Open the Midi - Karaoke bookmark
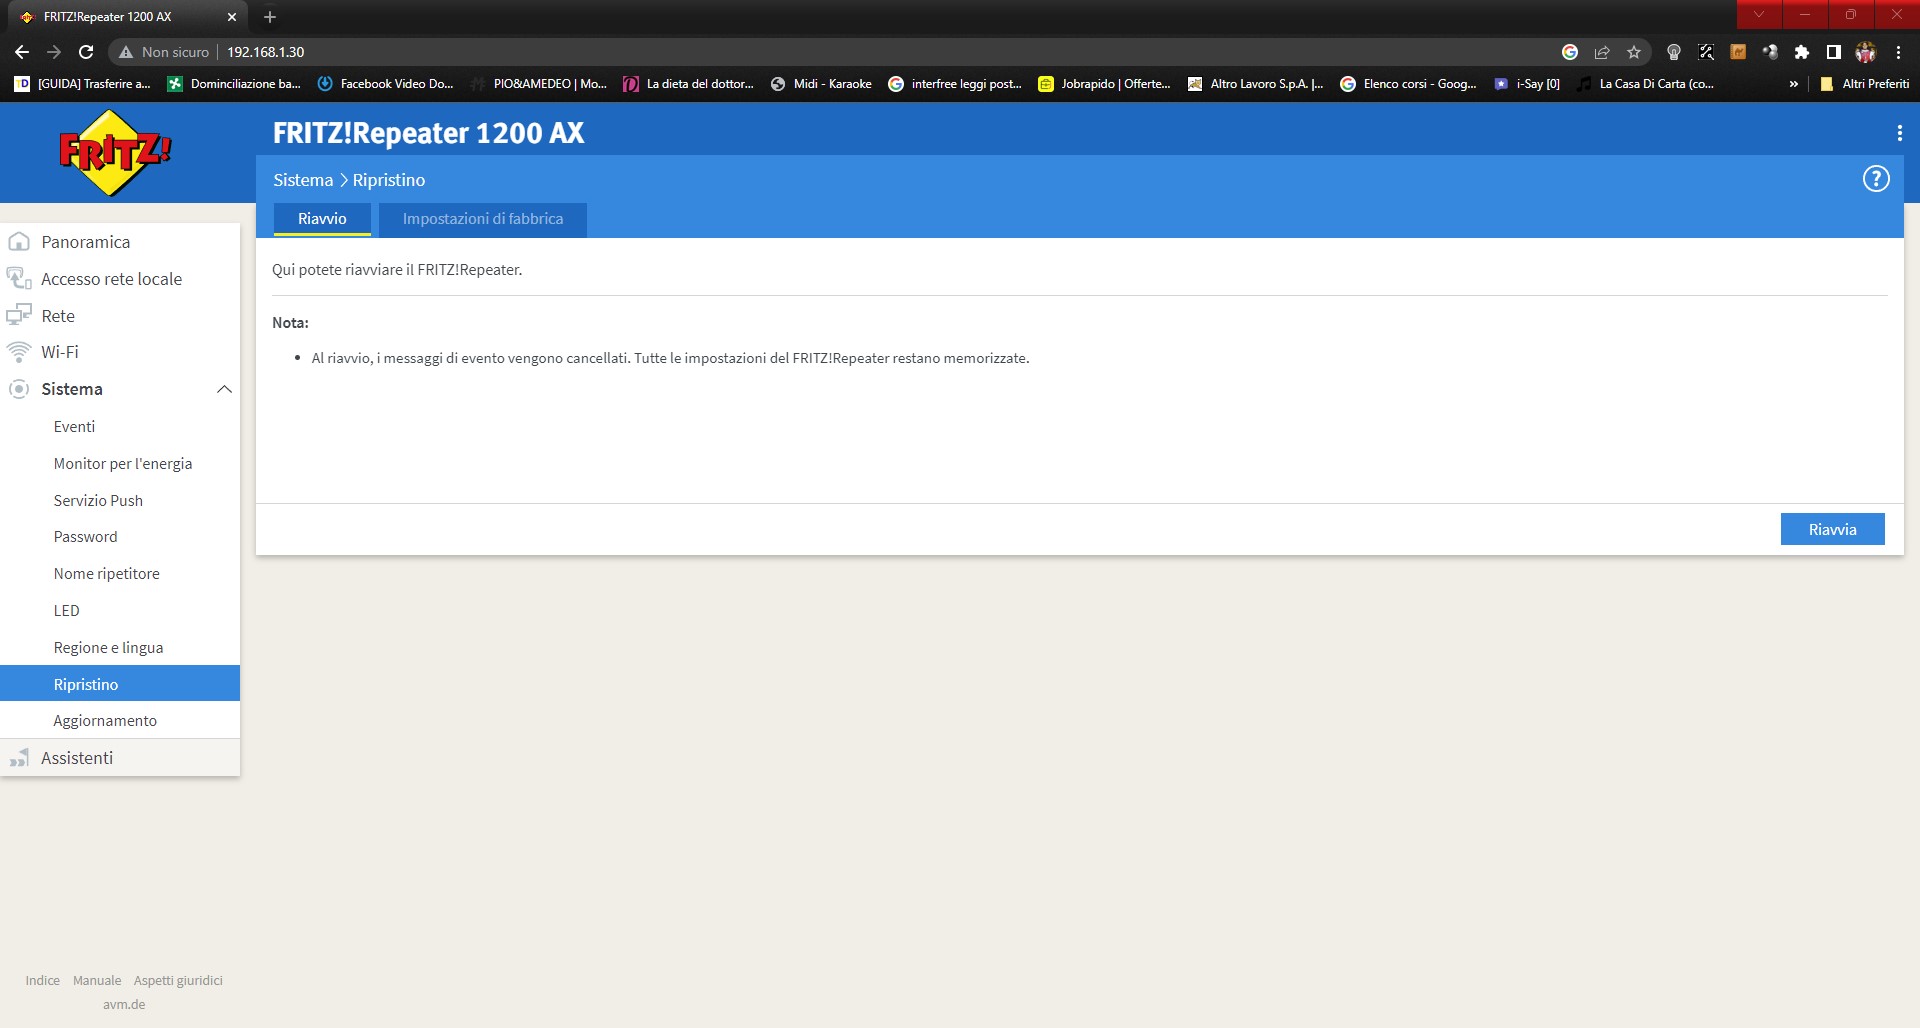 (x=822, y=84)
